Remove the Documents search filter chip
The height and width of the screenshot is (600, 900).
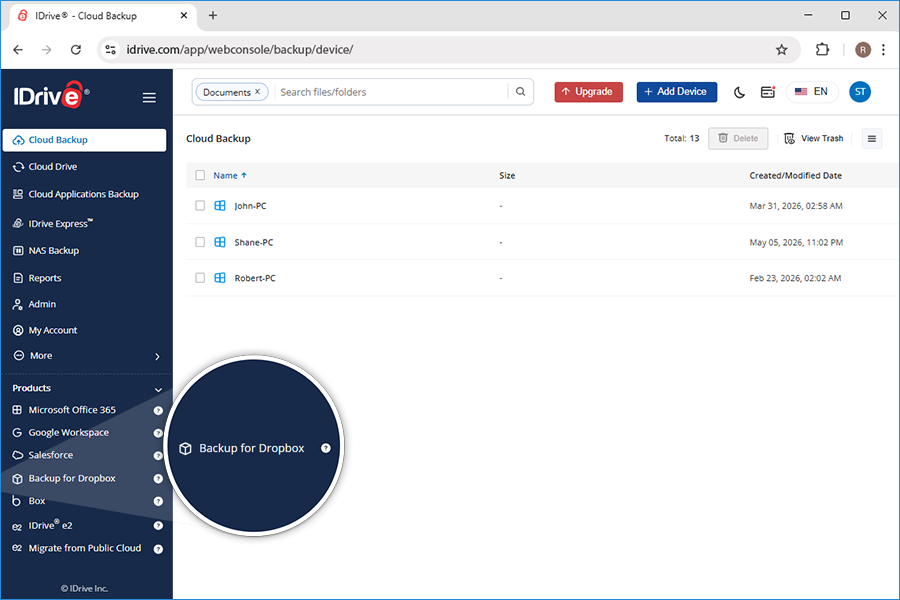(258, 91)
